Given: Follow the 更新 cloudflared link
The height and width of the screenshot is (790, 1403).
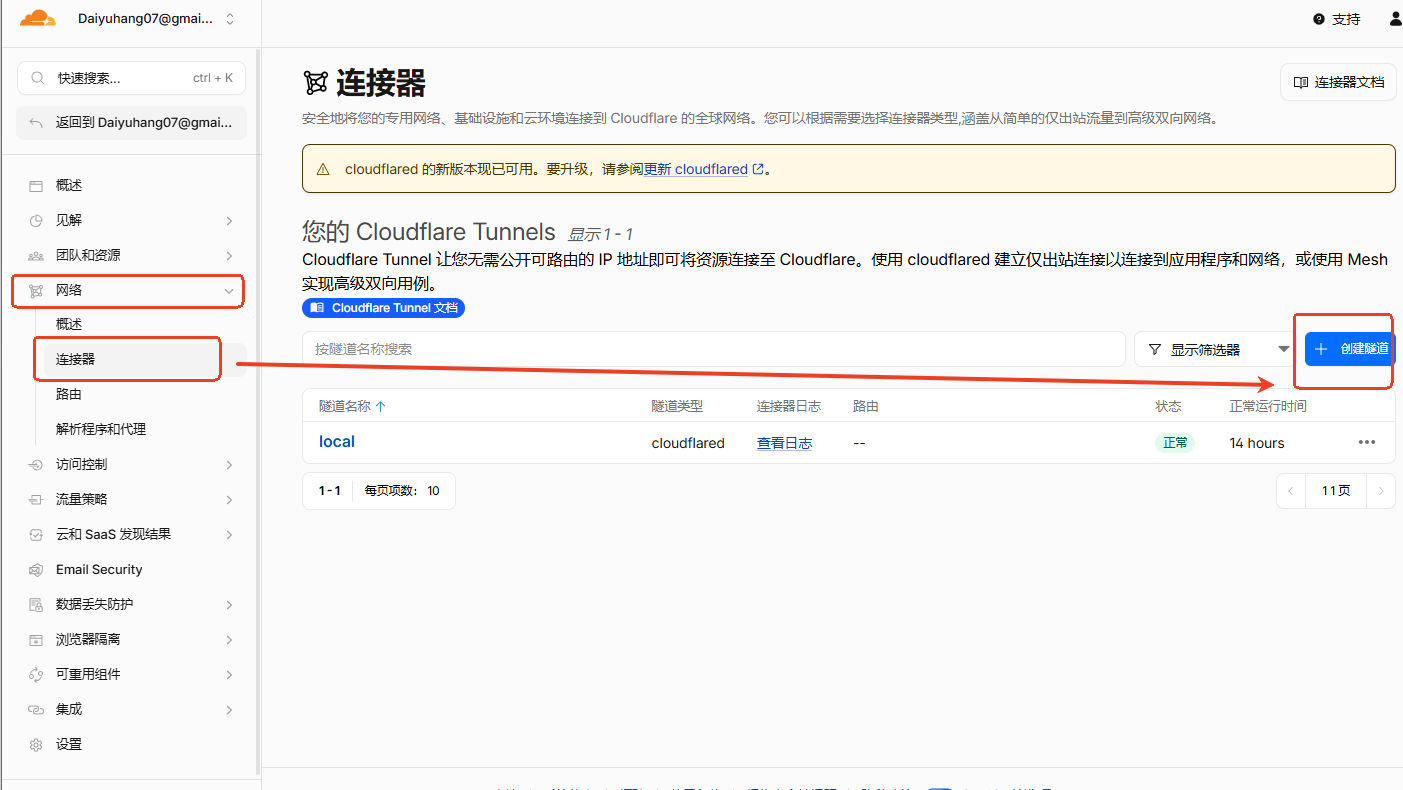Looking at the screenshot, I should tap(703, 170).
